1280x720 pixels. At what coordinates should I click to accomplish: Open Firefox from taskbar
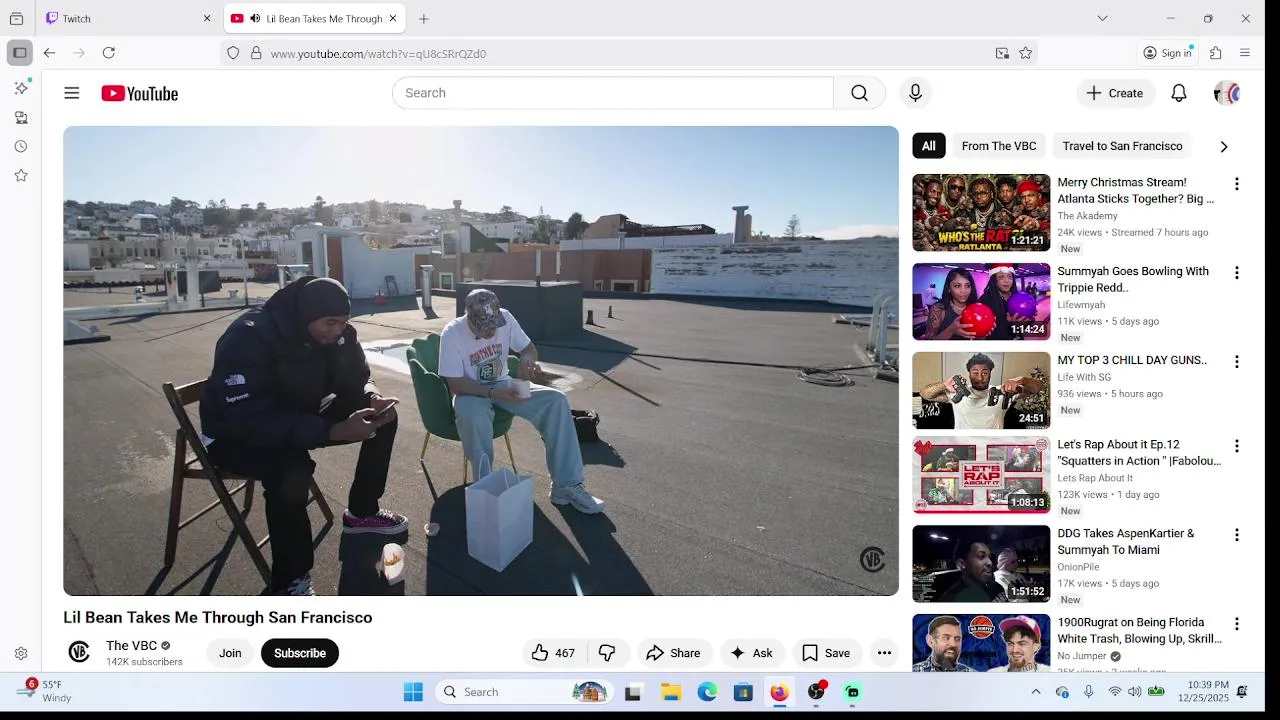pyautogui.click(x=779, y=692)
